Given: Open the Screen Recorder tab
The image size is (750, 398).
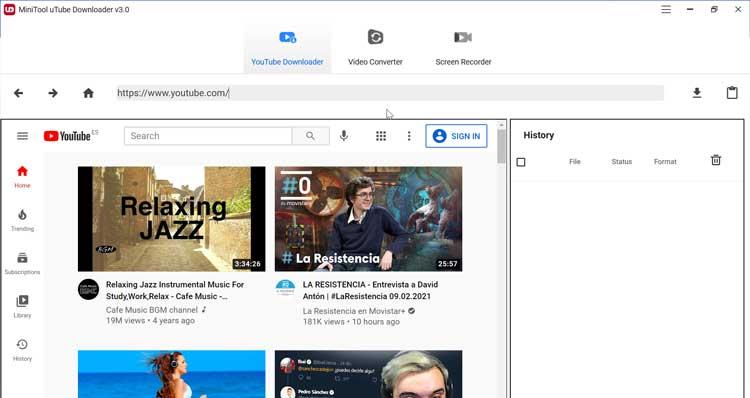Looking at the screenshot, I should [463, 49].
